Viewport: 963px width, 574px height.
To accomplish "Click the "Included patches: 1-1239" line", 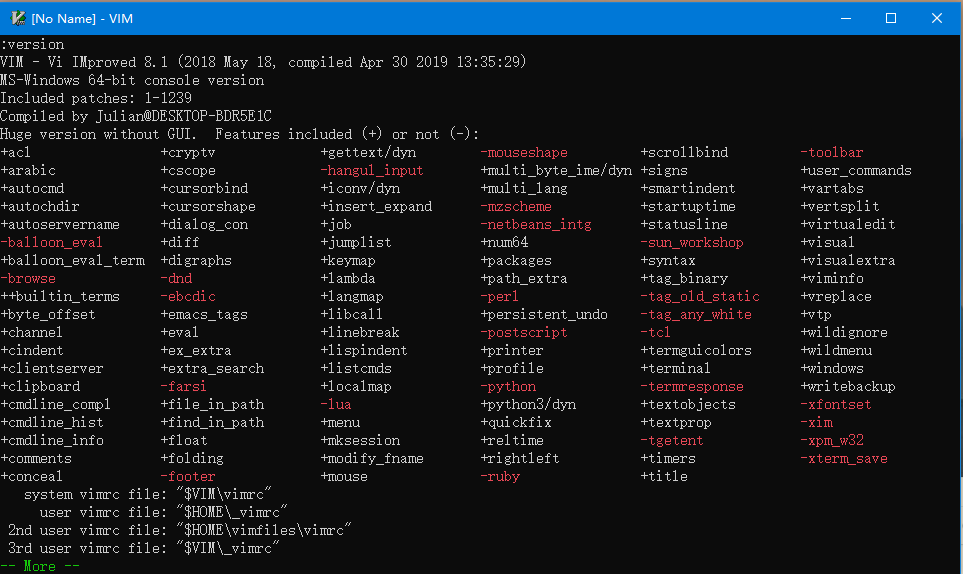I will click(96, 98).
